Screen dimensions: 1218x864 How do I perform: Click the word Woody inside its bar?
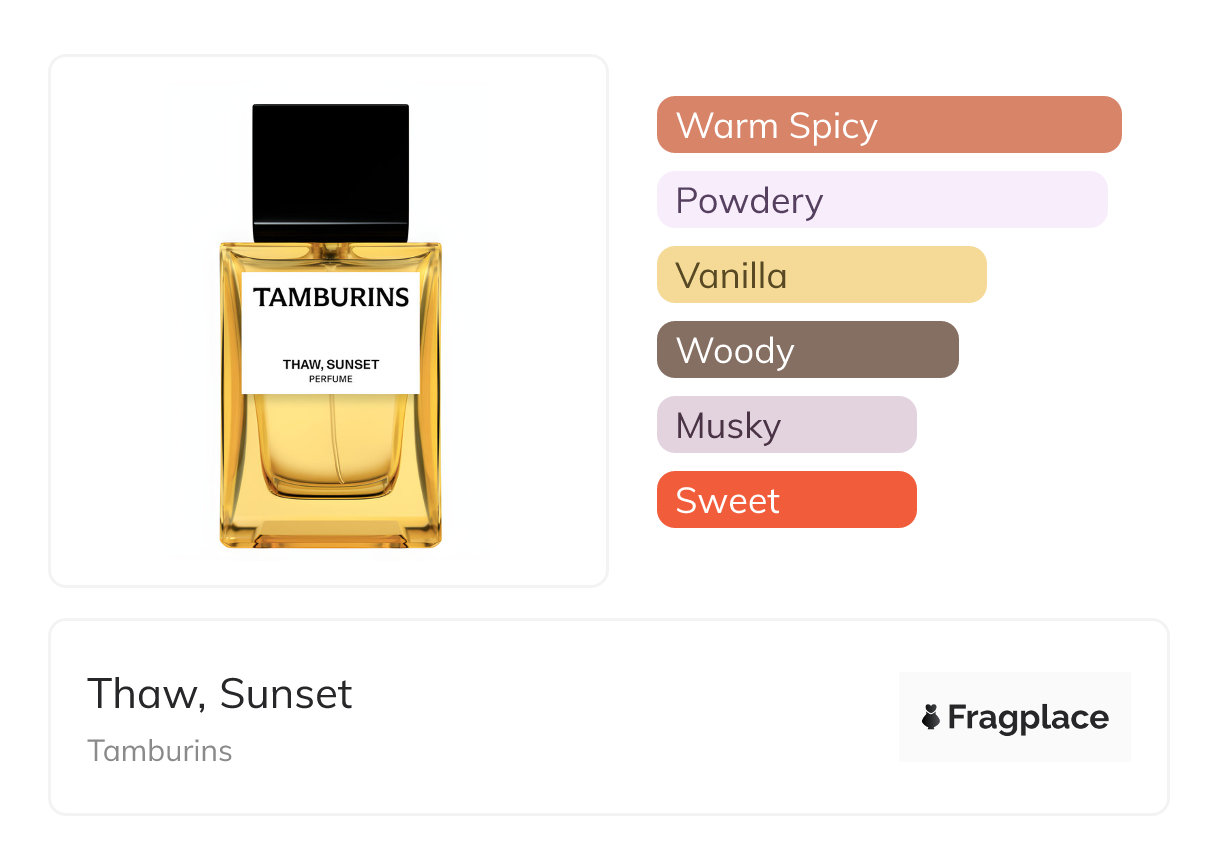(735, 350)
